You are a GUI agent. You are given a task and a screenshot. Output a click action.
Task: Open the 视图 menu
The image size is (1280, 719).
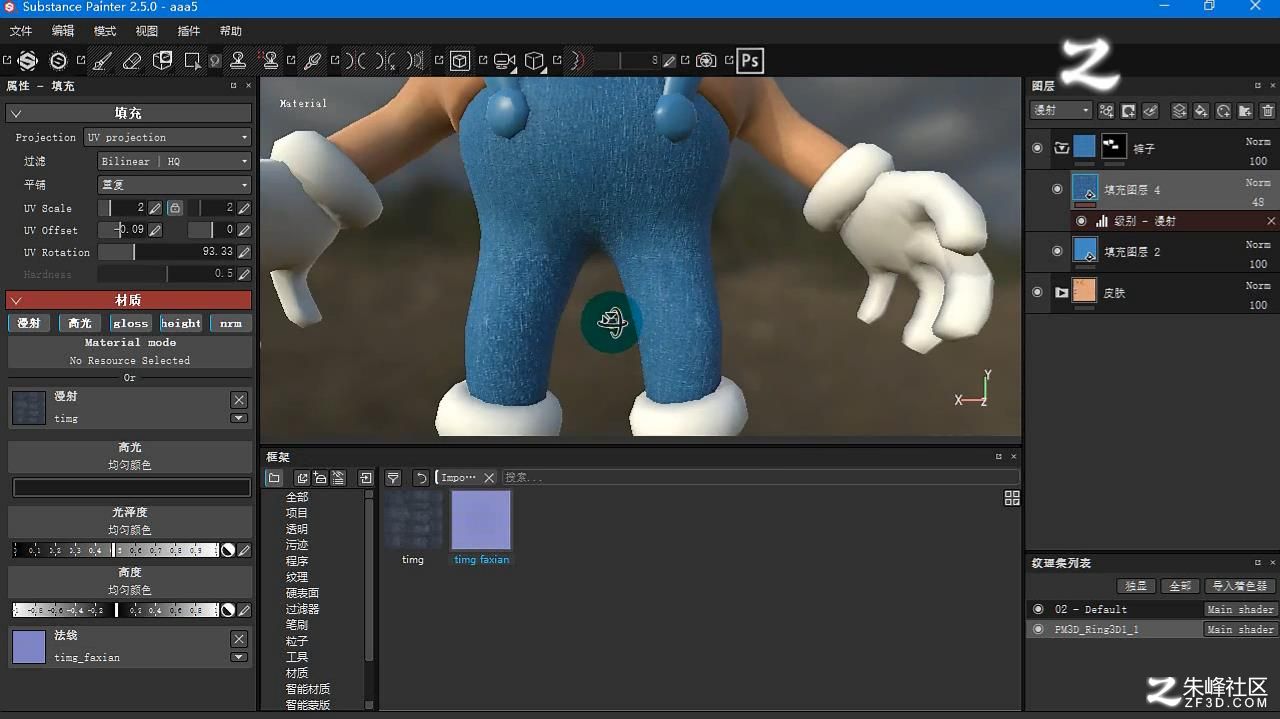tap(147, 31)
